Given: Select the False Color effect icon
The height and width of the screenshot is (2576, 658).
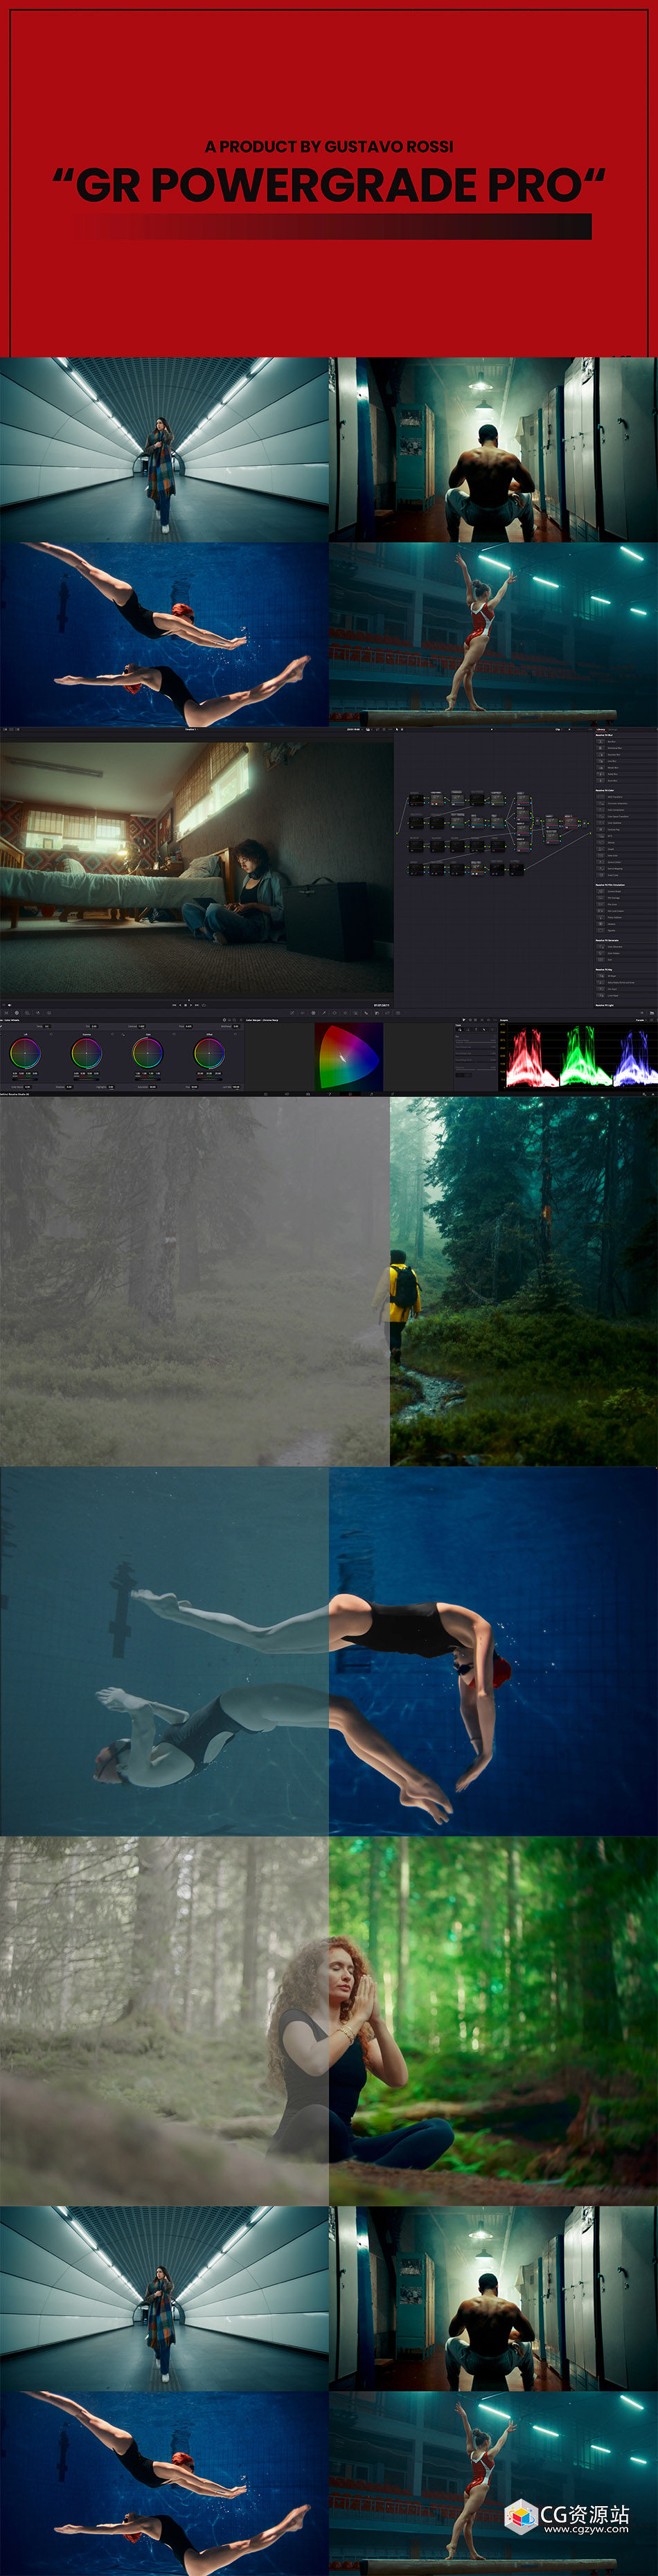Looking at the screenshot, I should pyautogui.click(x=601, y=856).
